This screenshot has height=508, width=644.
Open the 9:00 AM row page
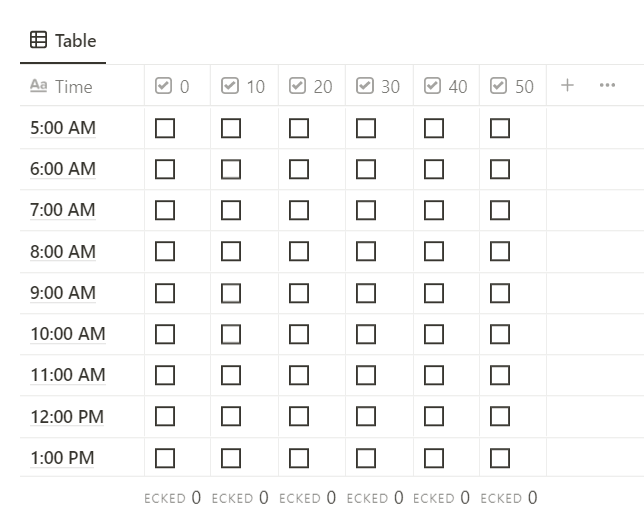click(63, 293)
